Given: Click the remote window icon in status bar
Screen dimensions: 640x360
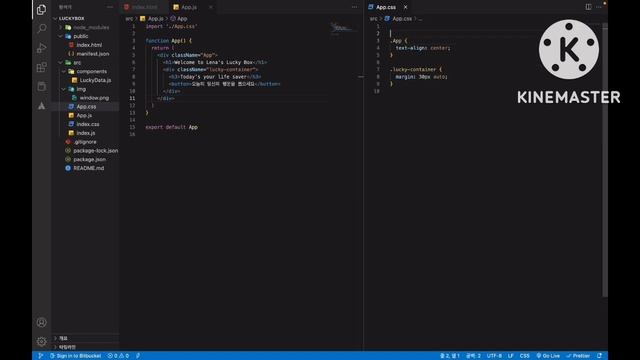Looking at the screenshot, I should (40, 356).
